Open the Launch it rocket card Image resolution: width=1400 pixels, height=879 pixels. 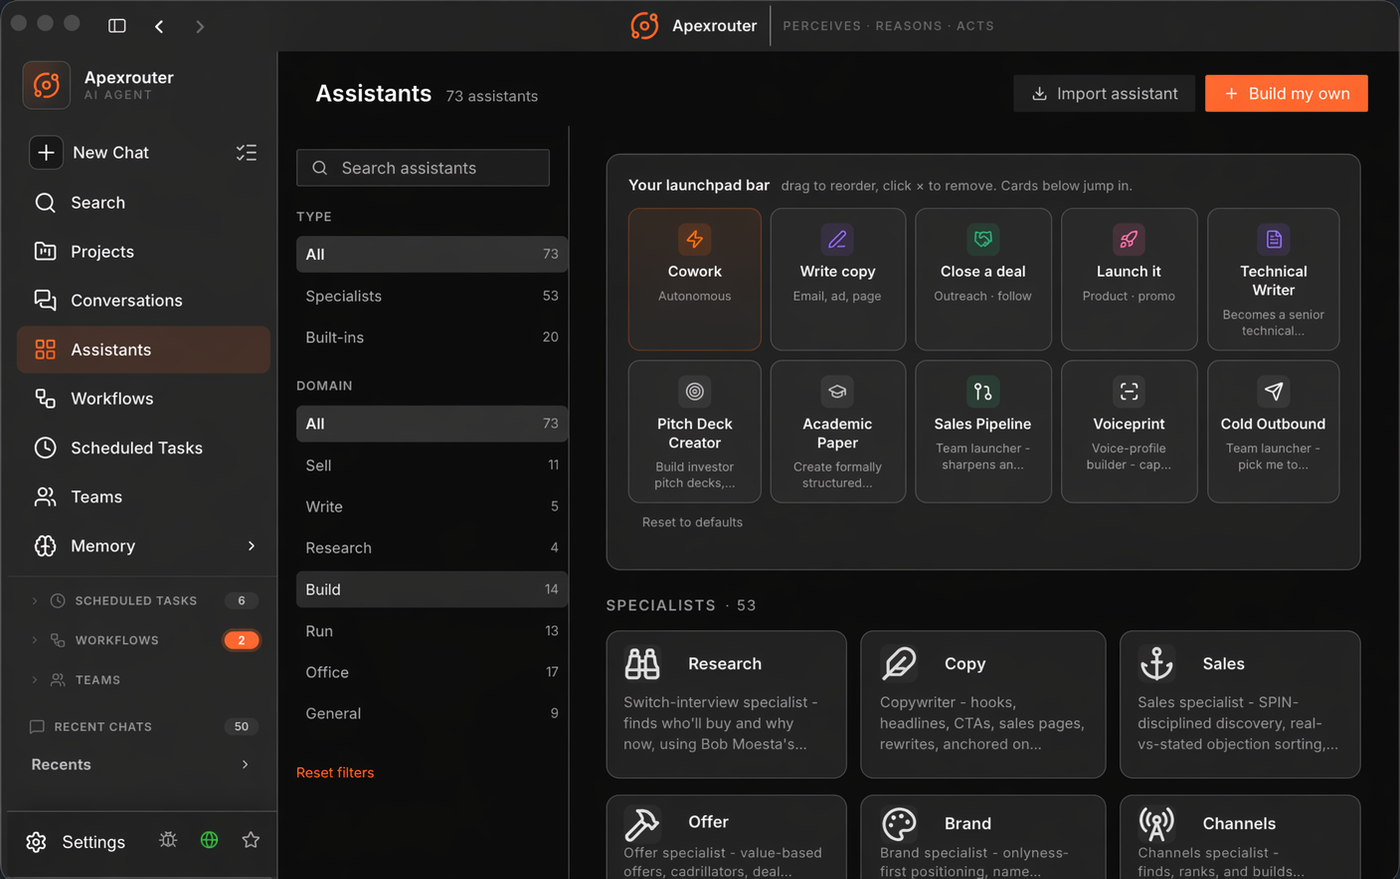(x=1129, y=279)
